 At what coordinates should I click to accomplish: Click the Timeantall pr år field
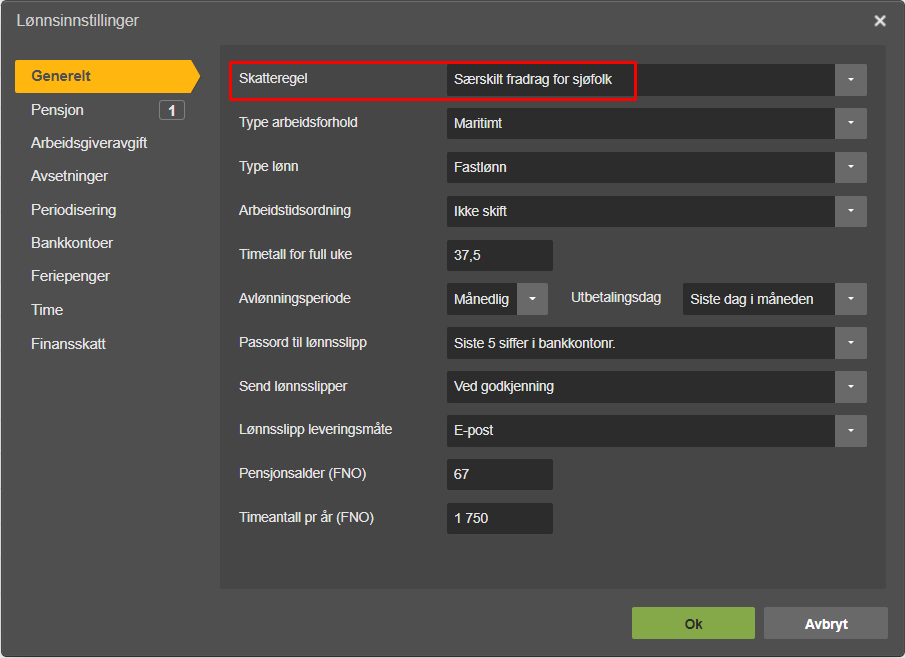tap(499, 518)
